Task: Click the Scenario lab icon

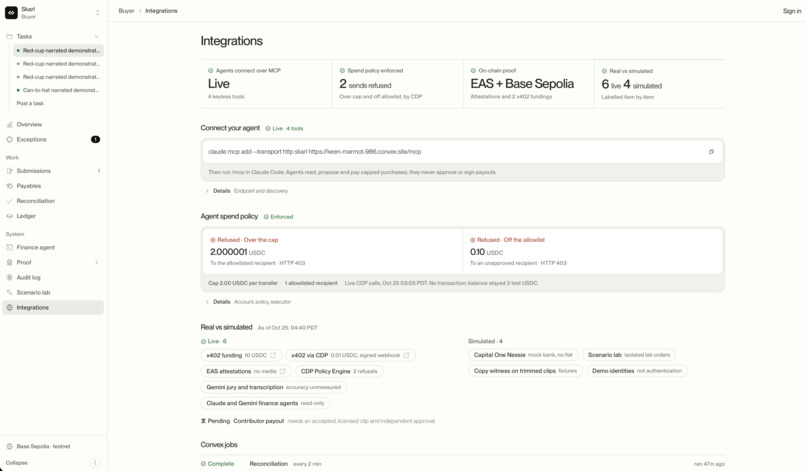Action: [x=9, y=293]
